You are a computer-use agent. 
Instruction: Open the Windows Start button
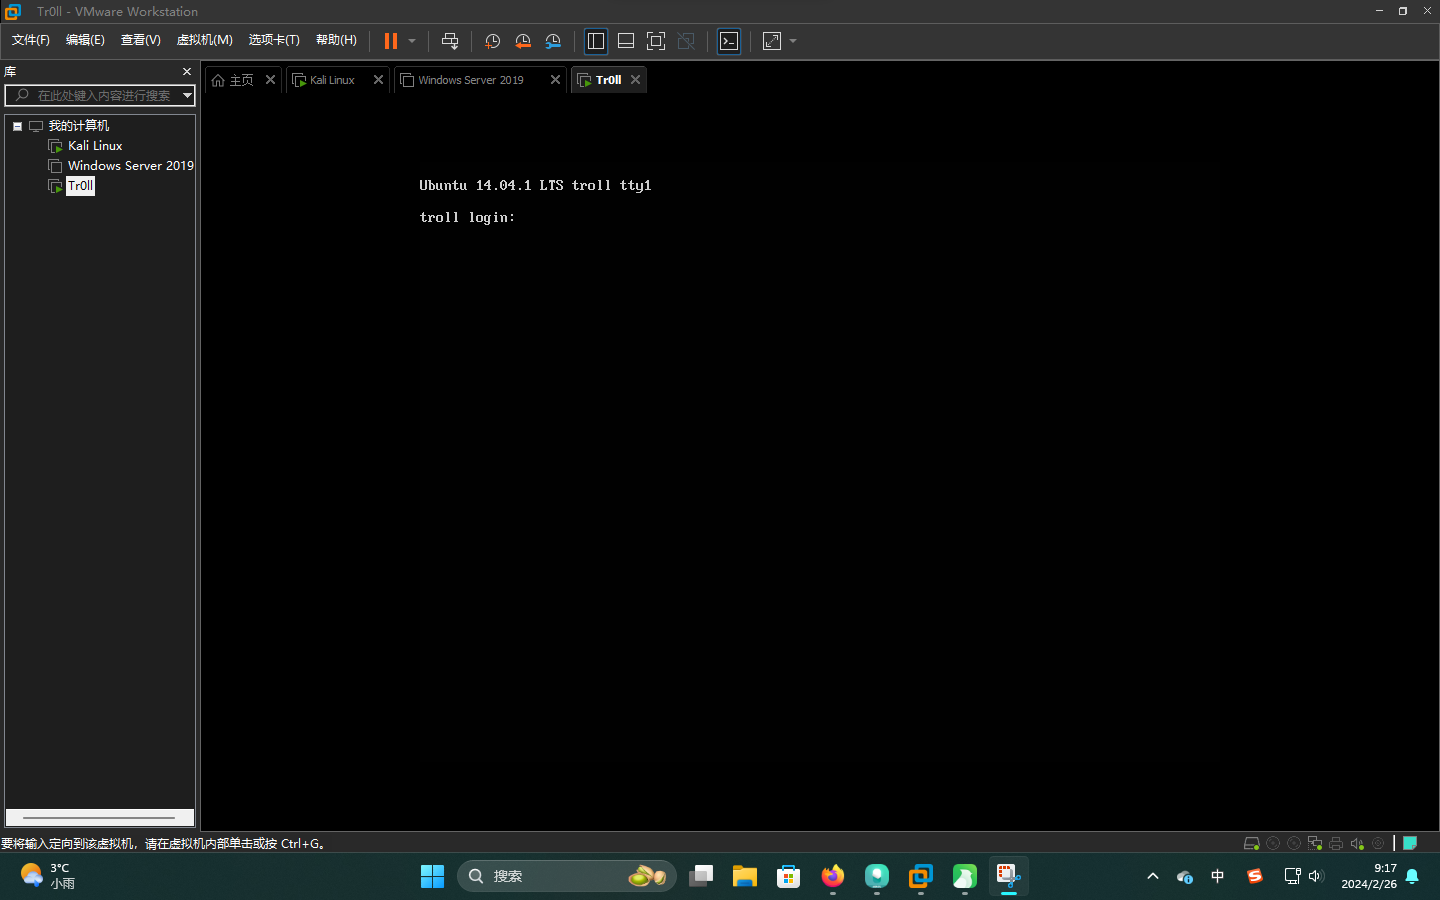tap(432, 876)
